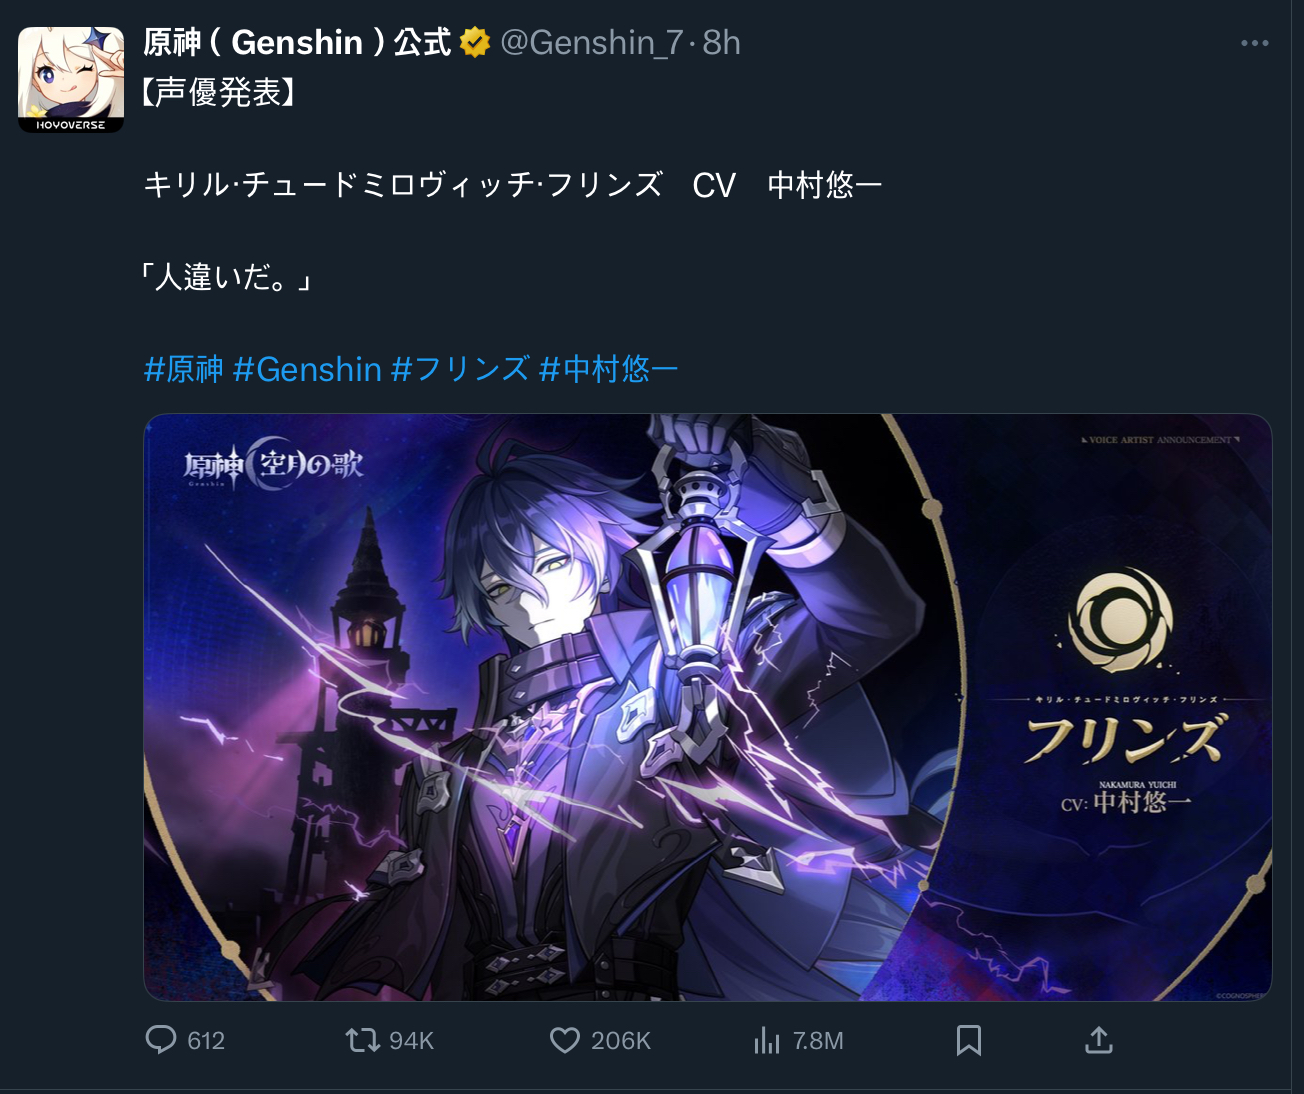
Task: Click the Paimon profile avatar
Action: [x=71, y=80]
